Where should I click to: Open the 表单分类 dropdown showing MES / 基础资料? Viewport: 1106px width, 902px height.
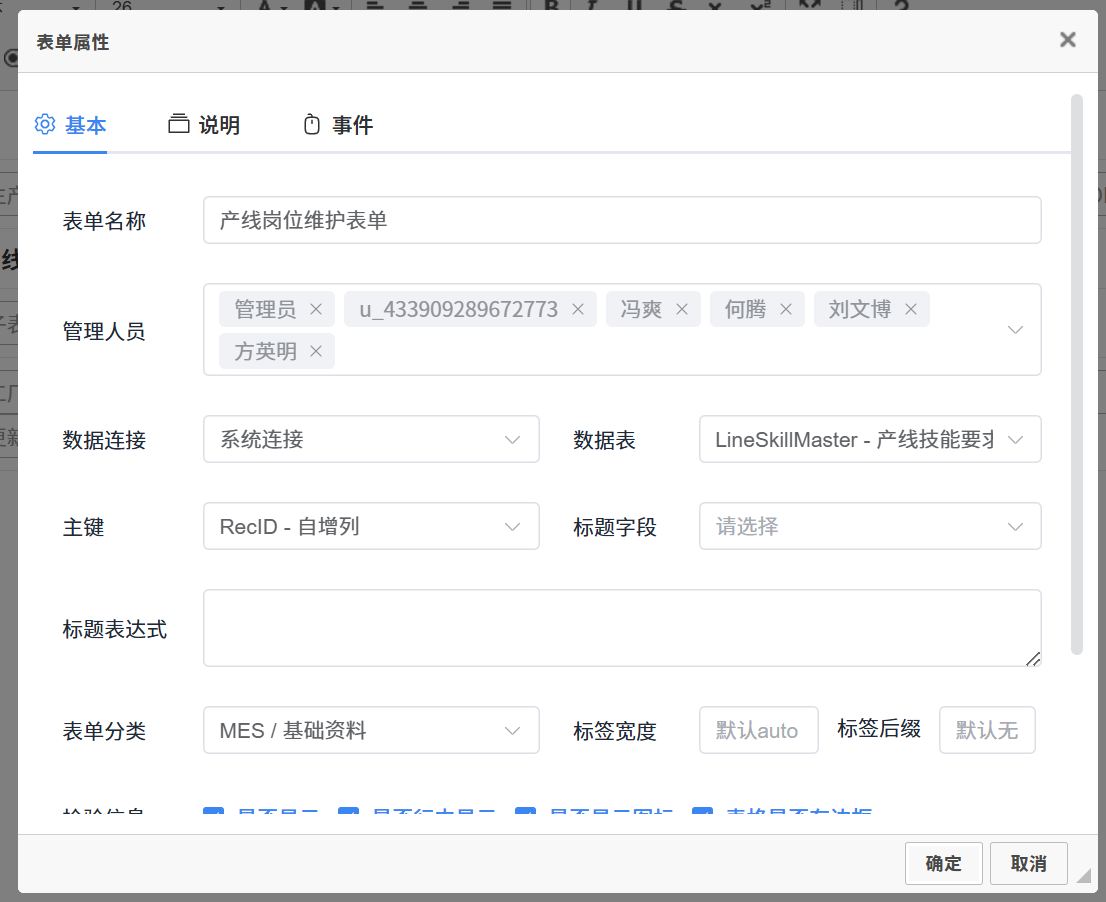pyautogui.click(x=371, y=731)
